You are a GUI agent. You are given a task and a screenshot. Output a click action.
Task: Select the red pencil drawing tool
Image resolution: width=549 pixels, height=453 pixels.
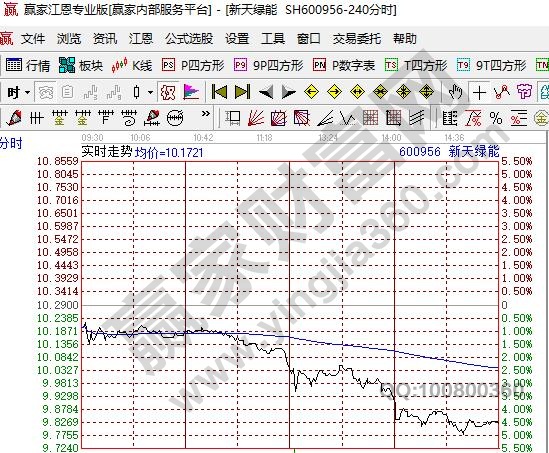click(x=14, y=118)
